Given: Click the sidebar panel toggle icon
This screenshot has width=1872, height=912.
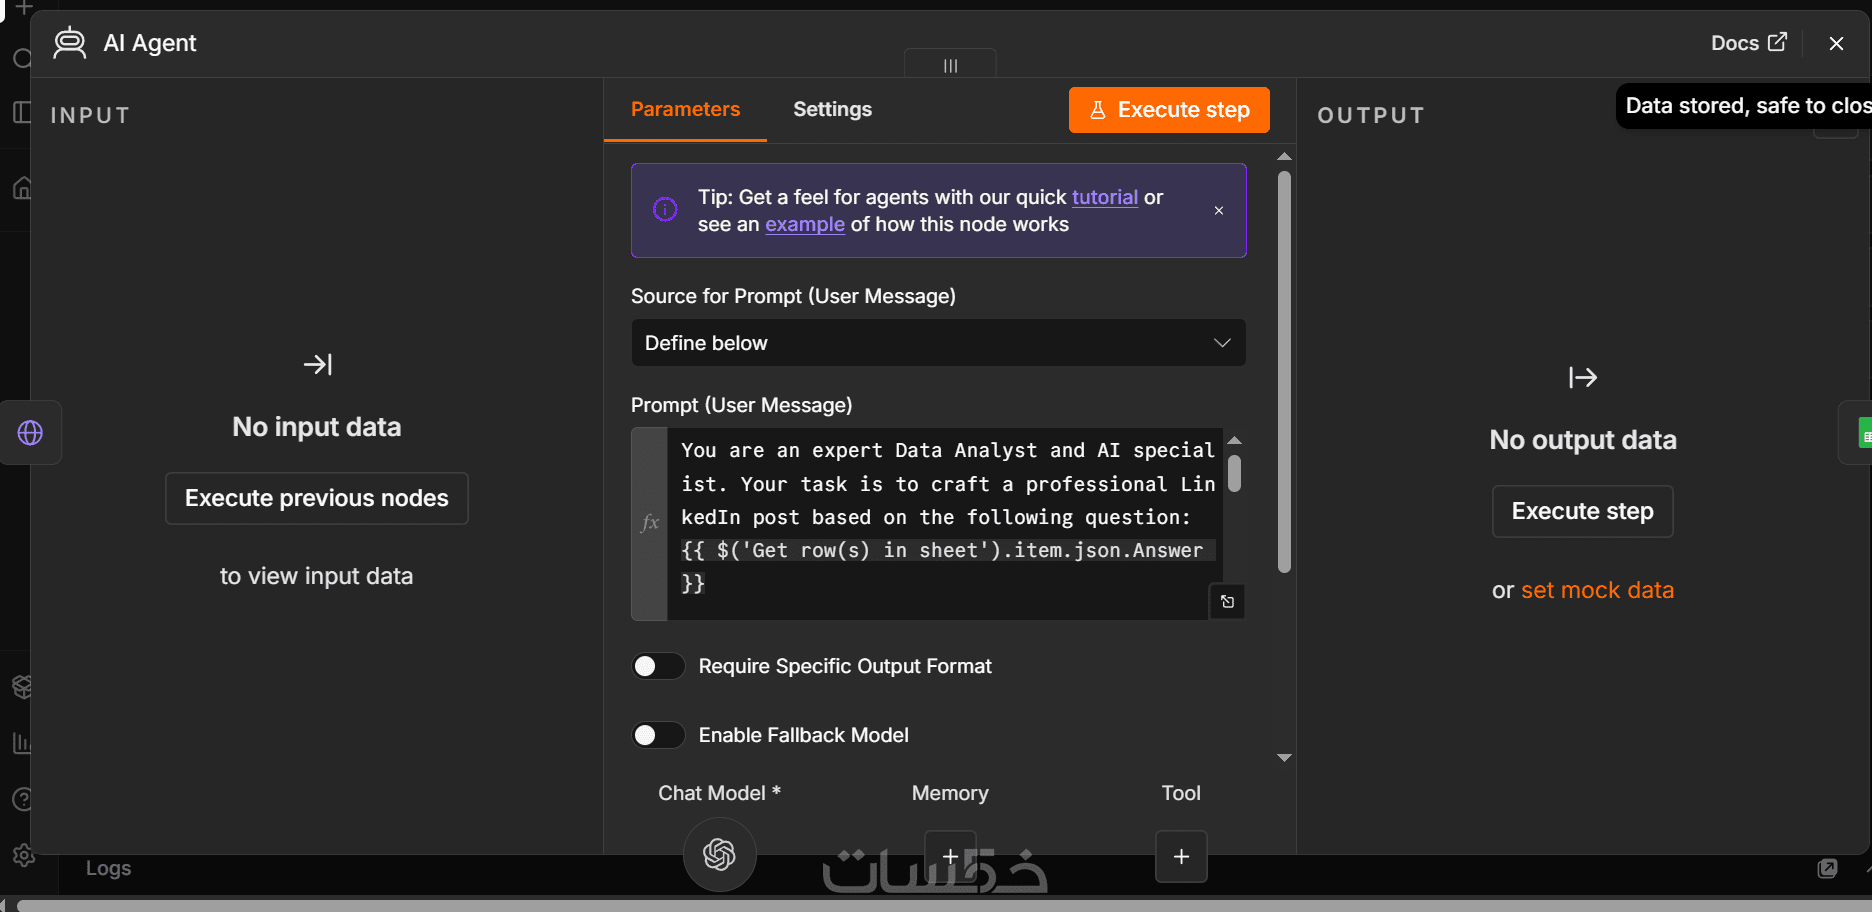Looking at the screenshot, I should coord(21,111).
